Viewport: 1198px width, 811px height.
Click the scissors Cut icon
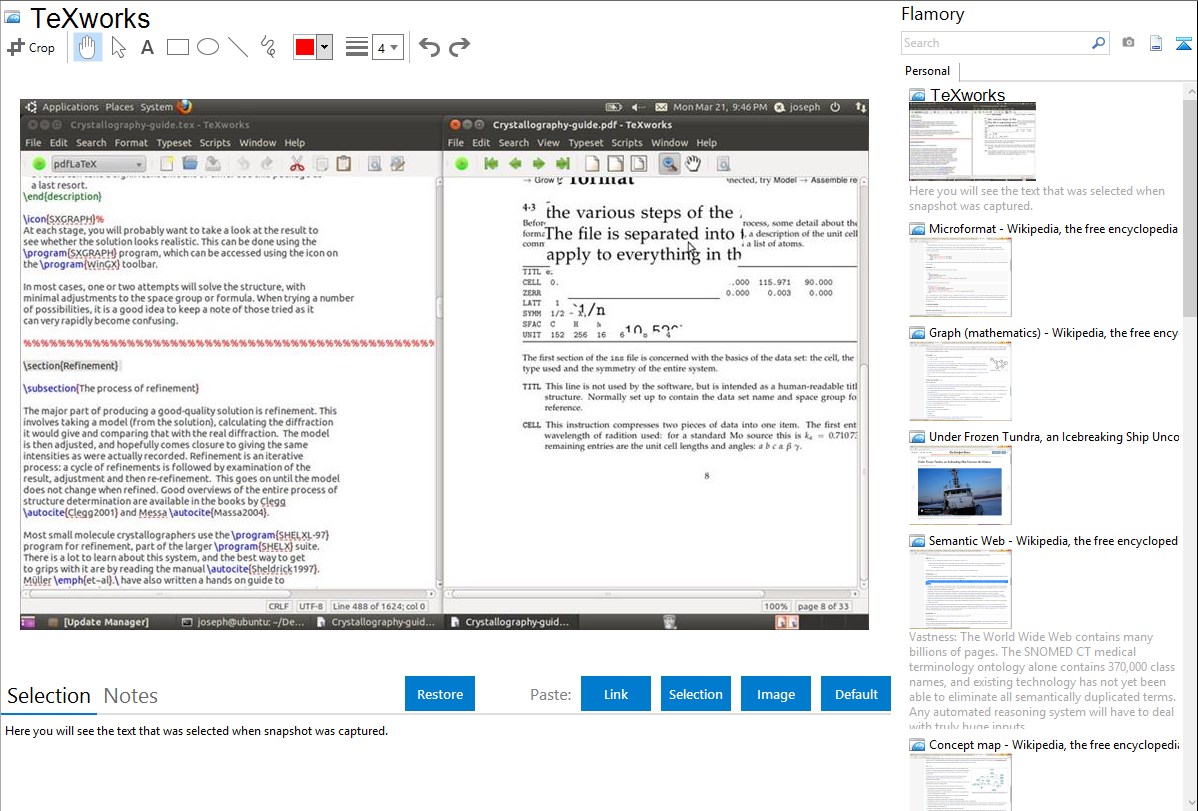tap(297, 164)
